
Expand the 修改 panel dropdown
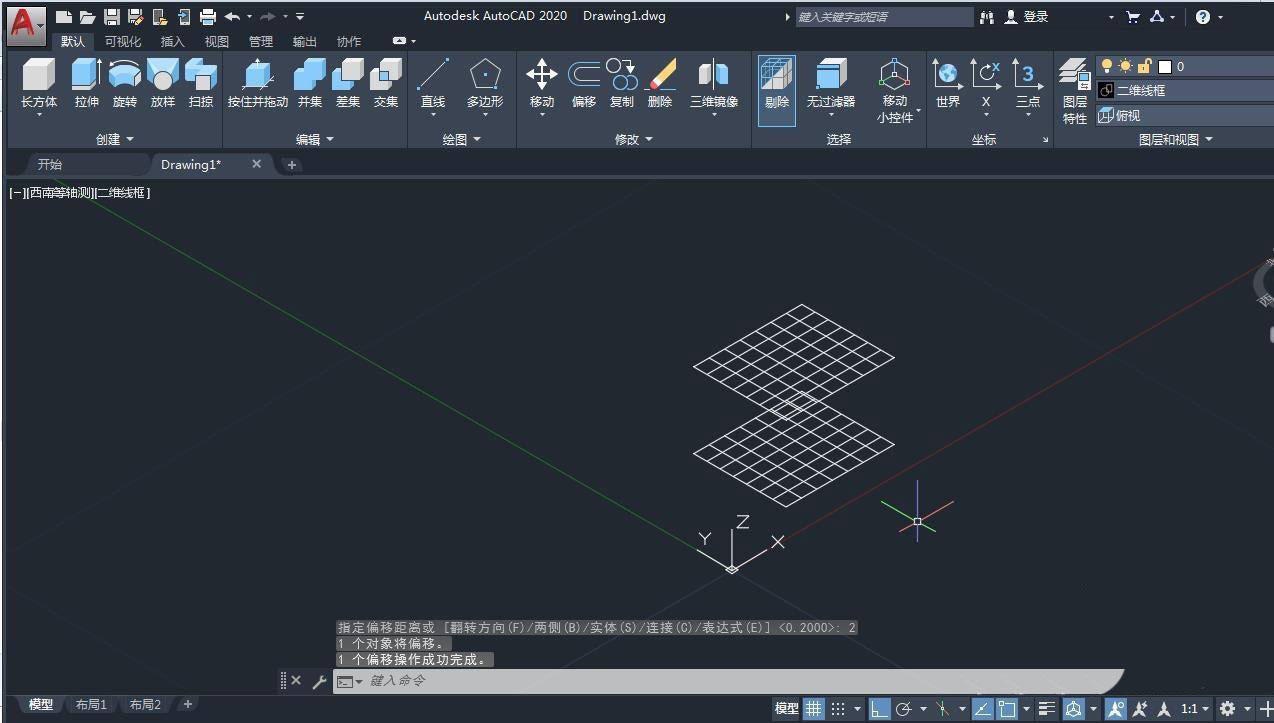[634, 139]
